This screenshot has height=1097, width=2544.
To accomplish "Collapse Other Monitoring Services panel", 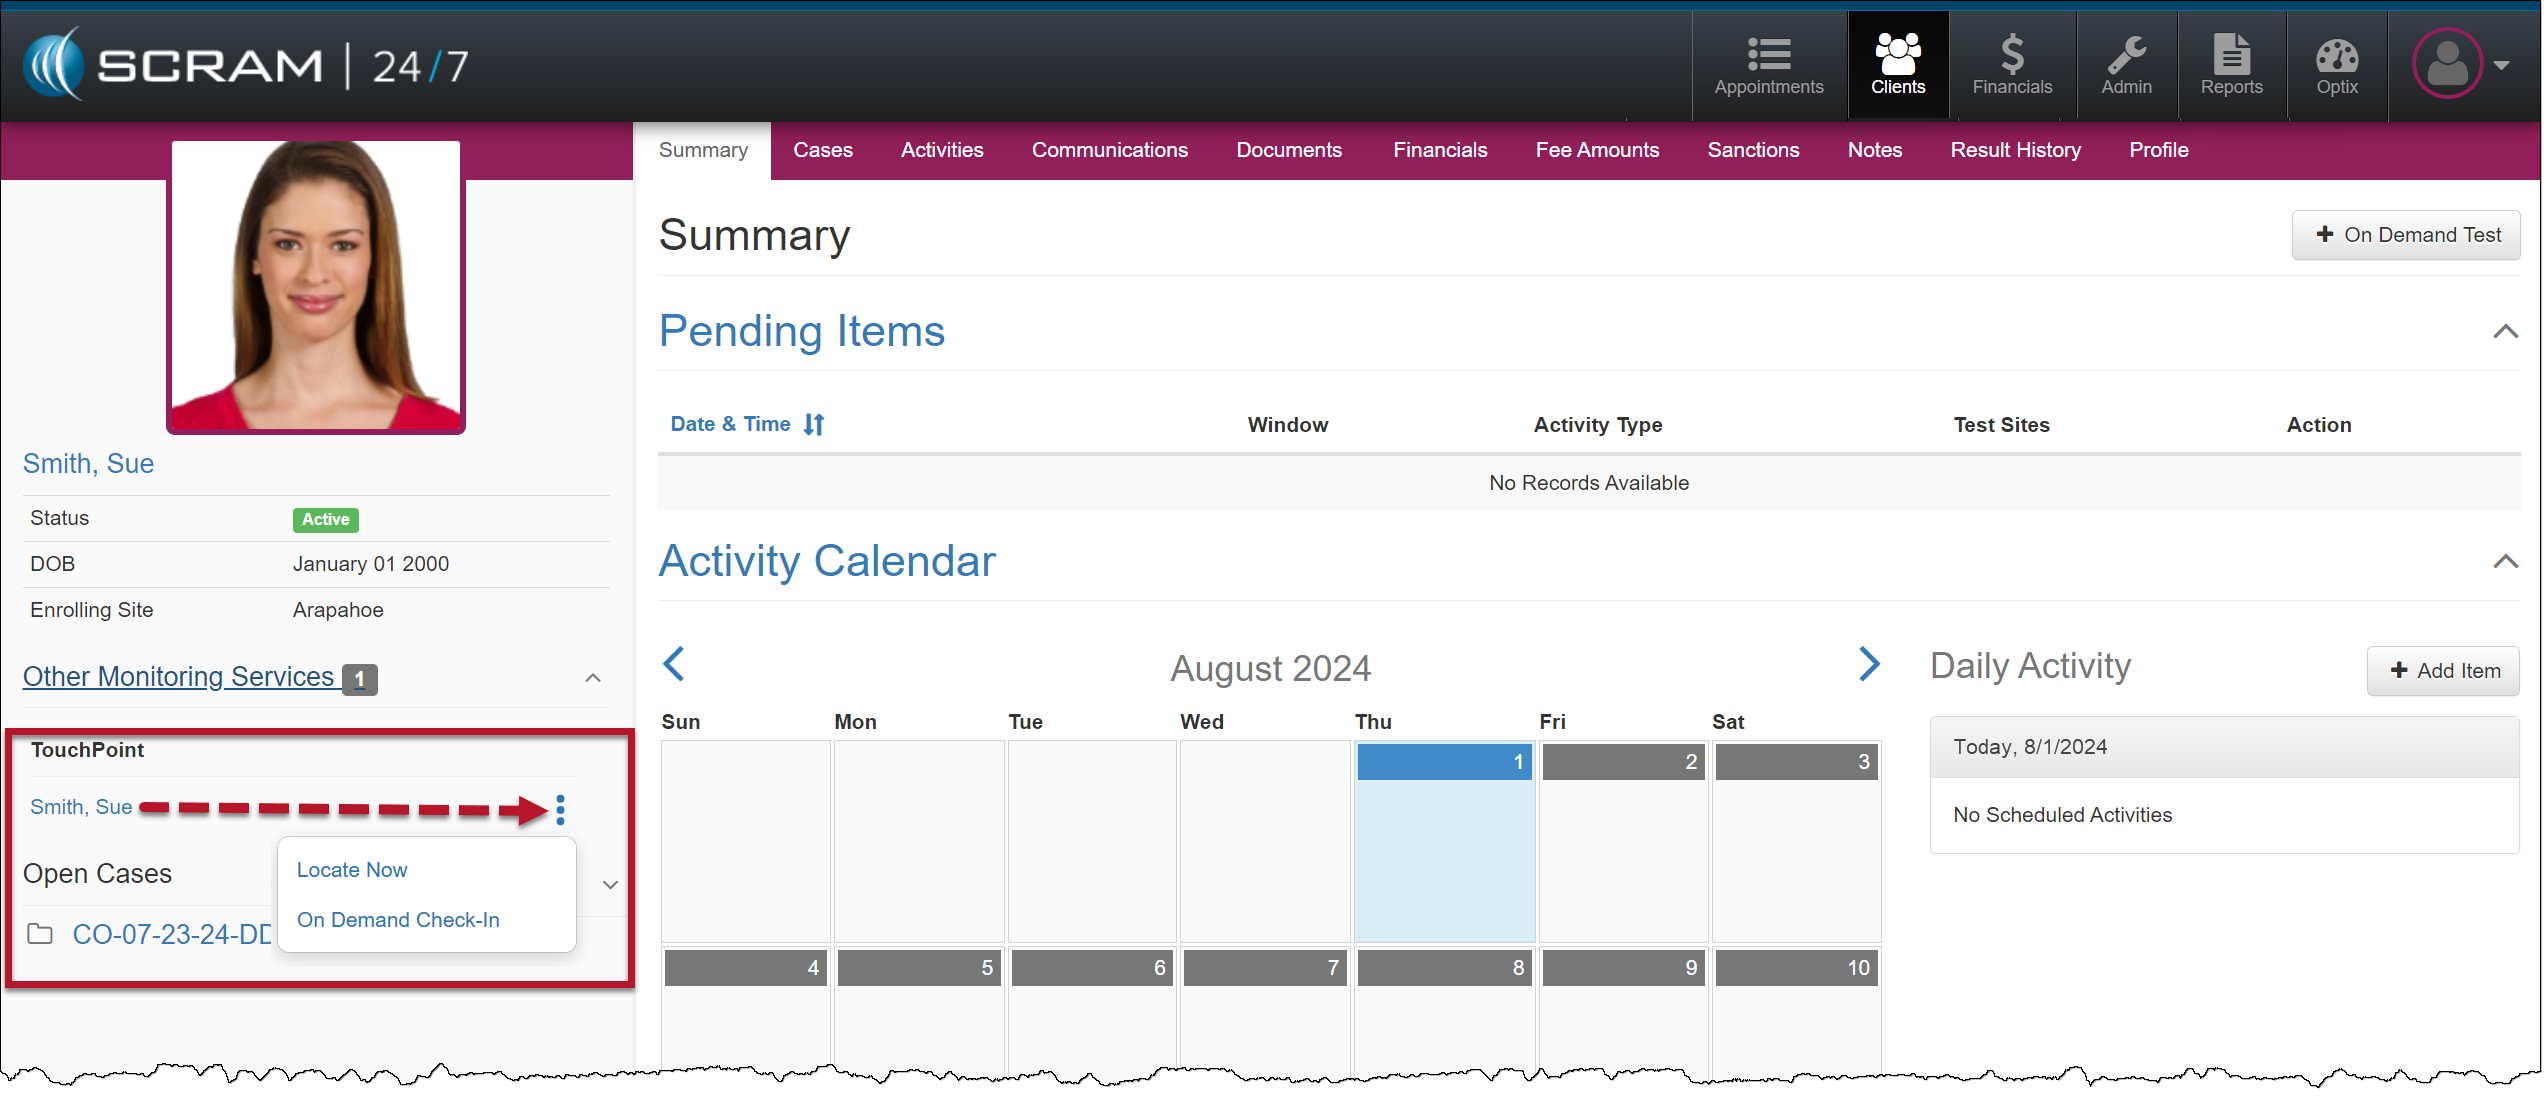I will click(x=593, y=678).
